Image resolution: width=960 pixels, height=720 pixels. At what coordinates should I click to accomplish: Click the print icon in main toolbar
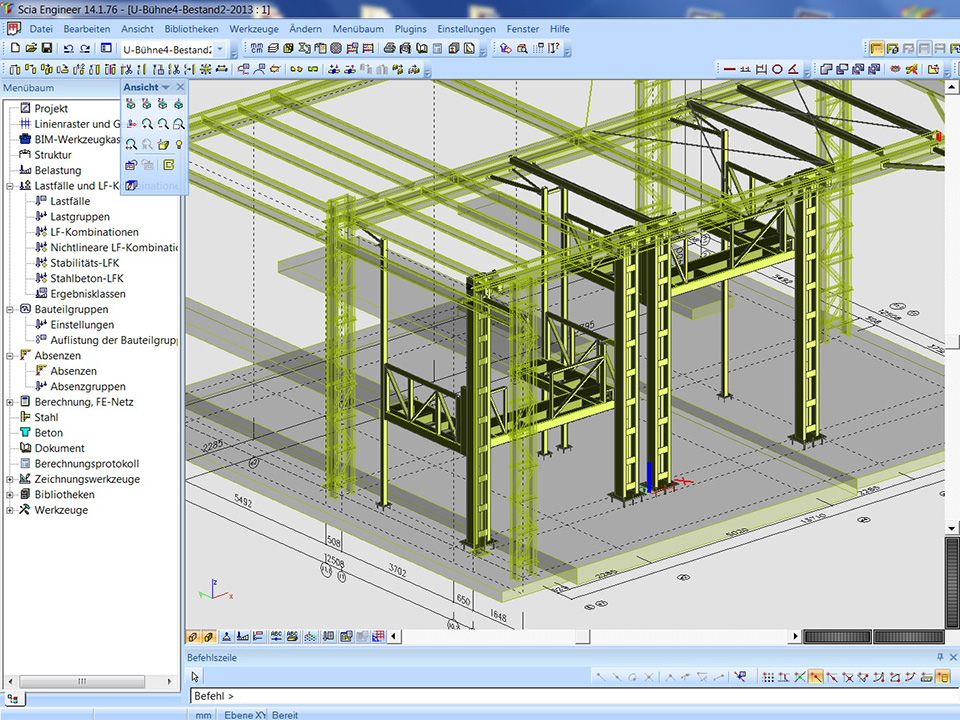[x=389, y=48]
